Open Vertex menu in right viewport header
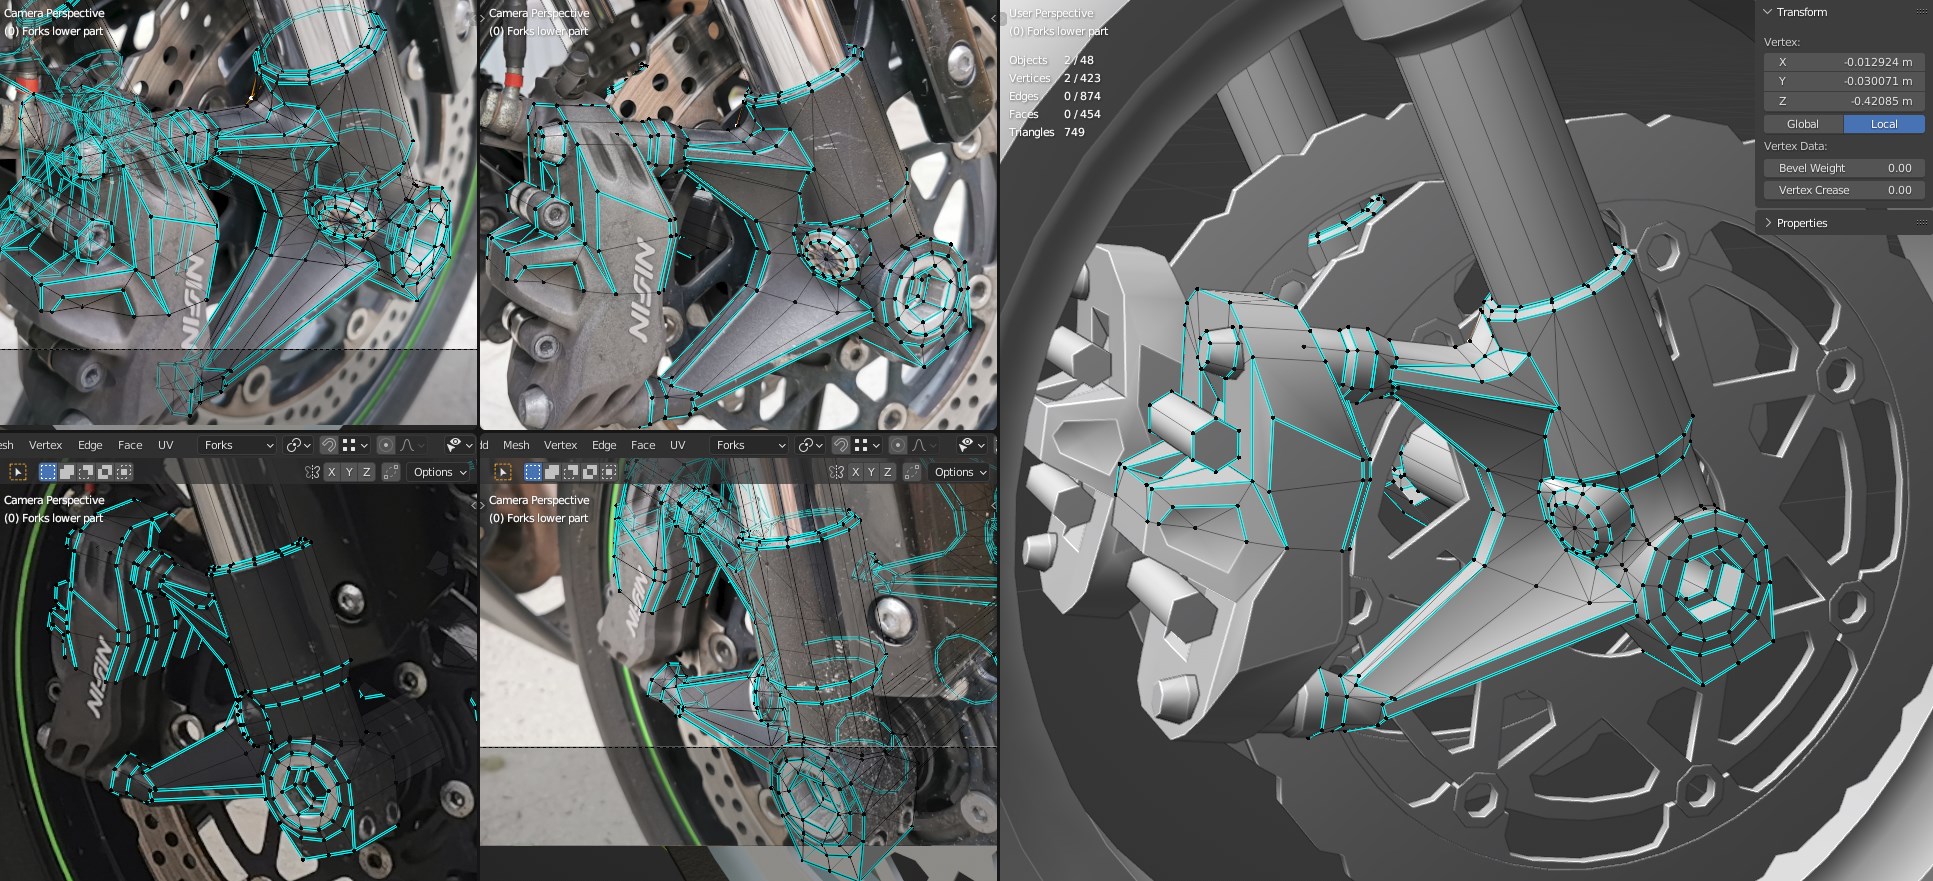1933x881 pixels. coord(560,445)
